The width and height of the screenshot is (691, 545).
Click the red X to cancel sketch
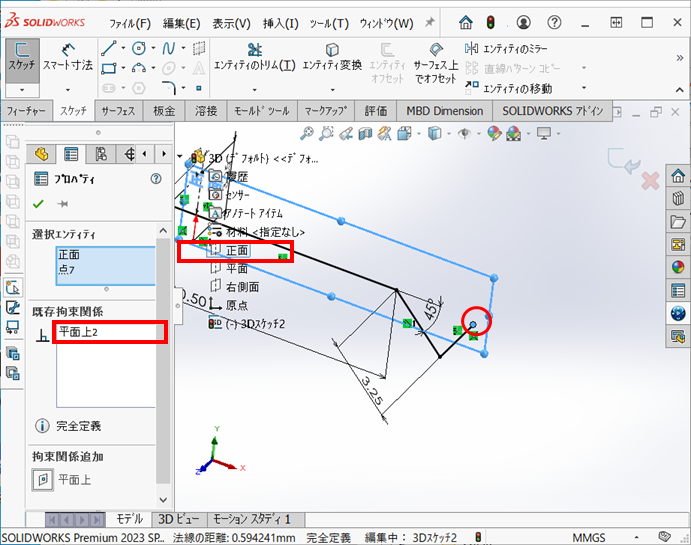pos(648,181)
